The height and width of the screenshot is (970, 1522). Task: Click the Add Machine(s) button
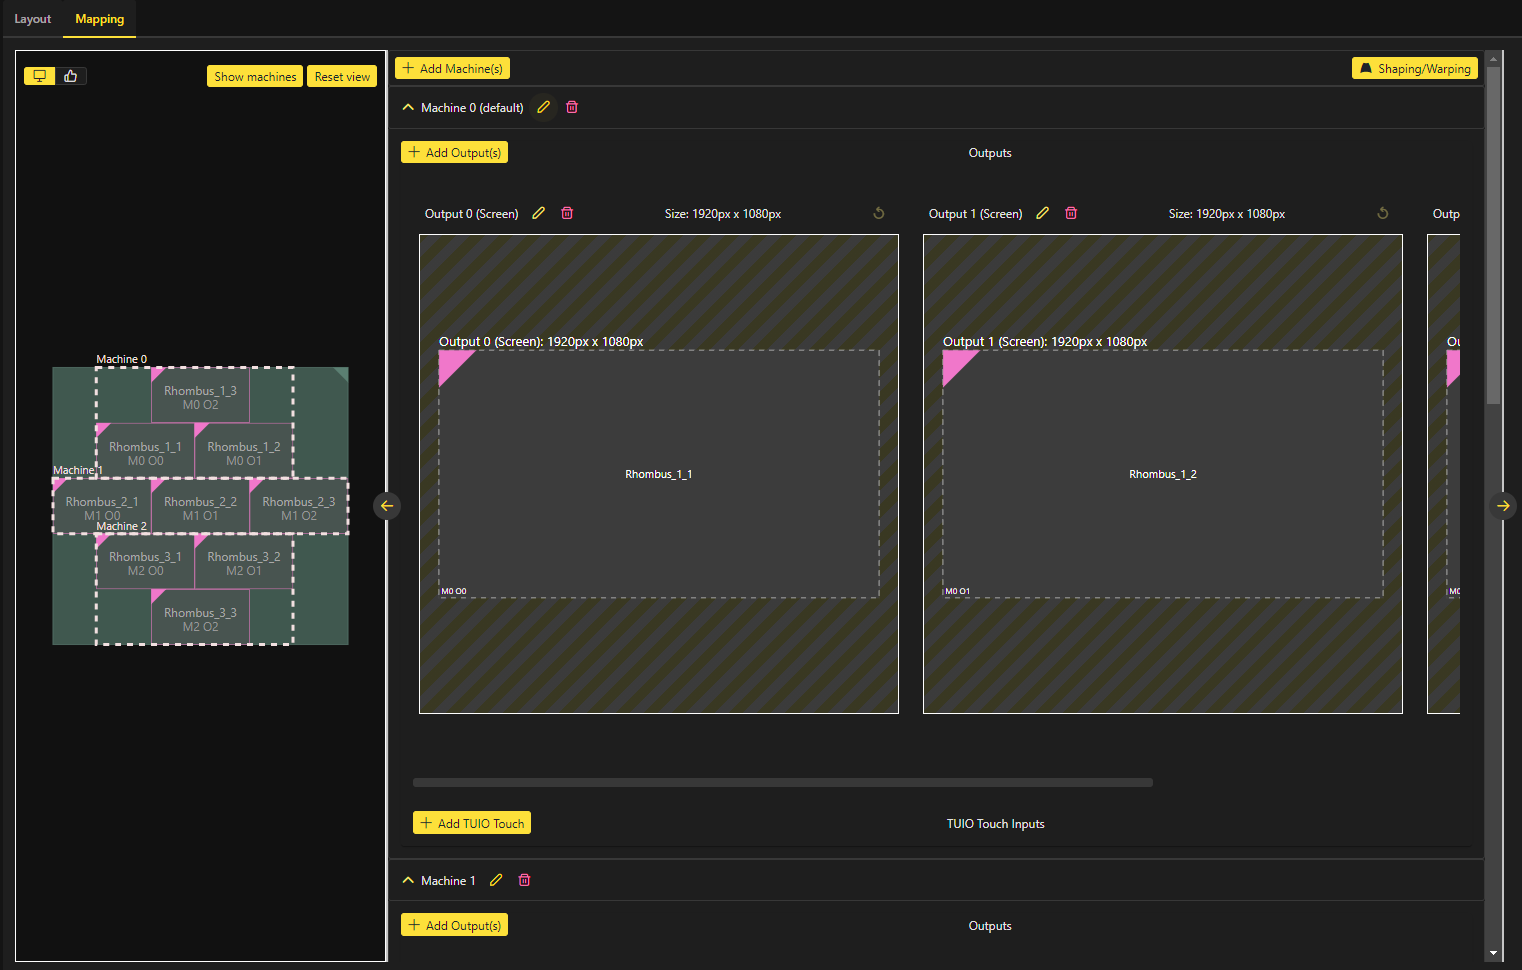pos(452,68)
